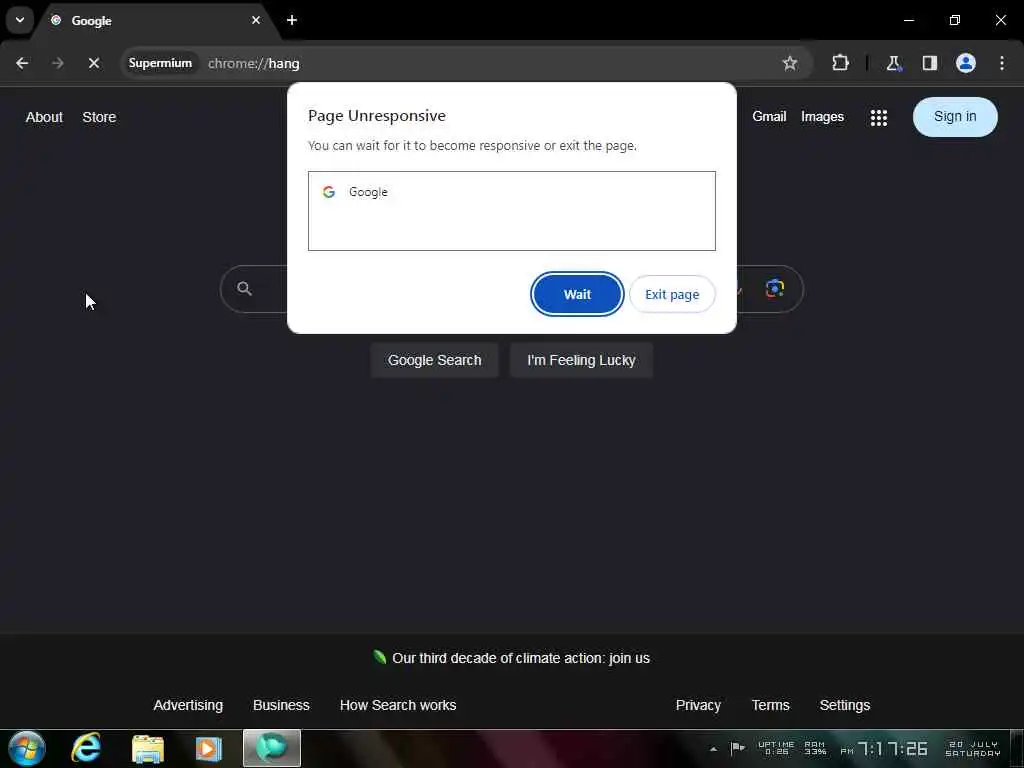This screenshot has height=768, width=1024.
Task: Click the taskbar clock showing 7:17:26
Action: click(x=884, y=749)
